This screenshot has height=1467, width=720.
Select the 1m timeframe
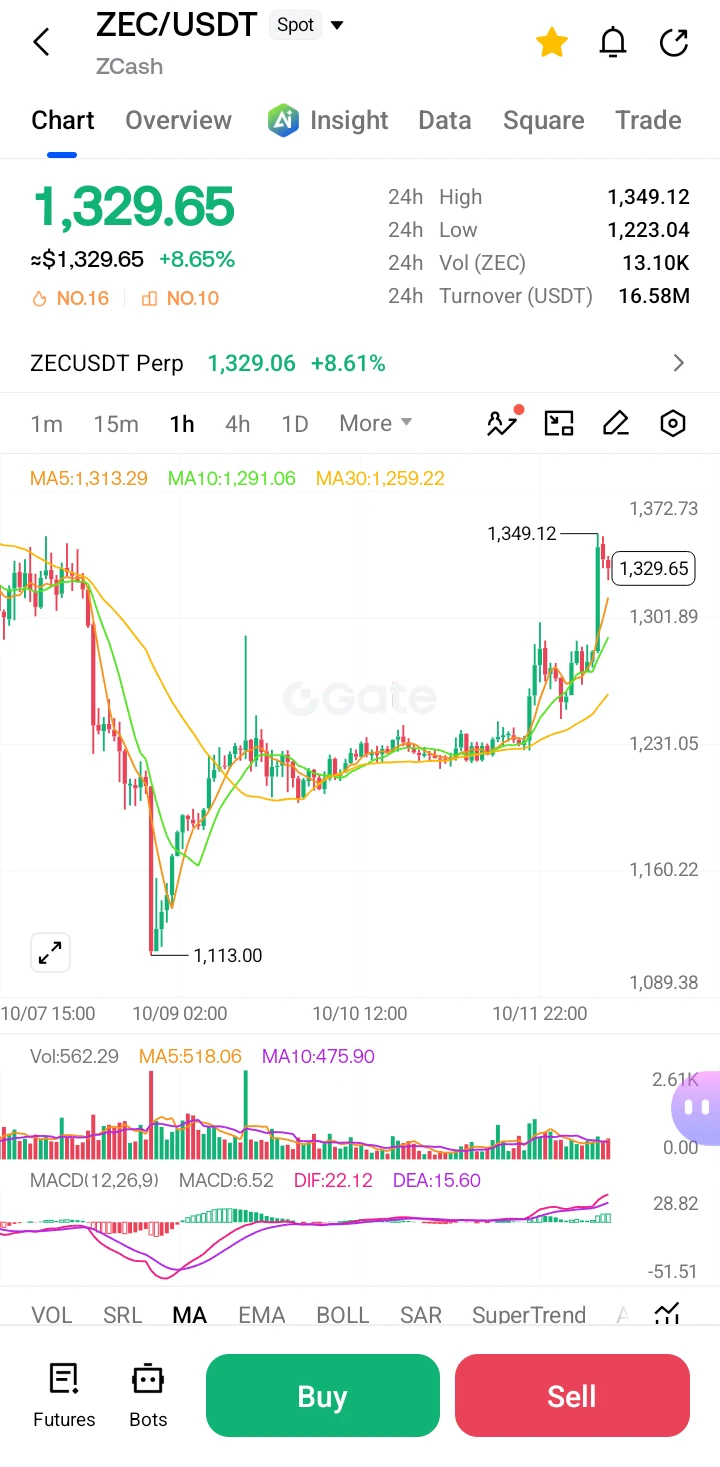pyautogui.click(x=47, y=424)
